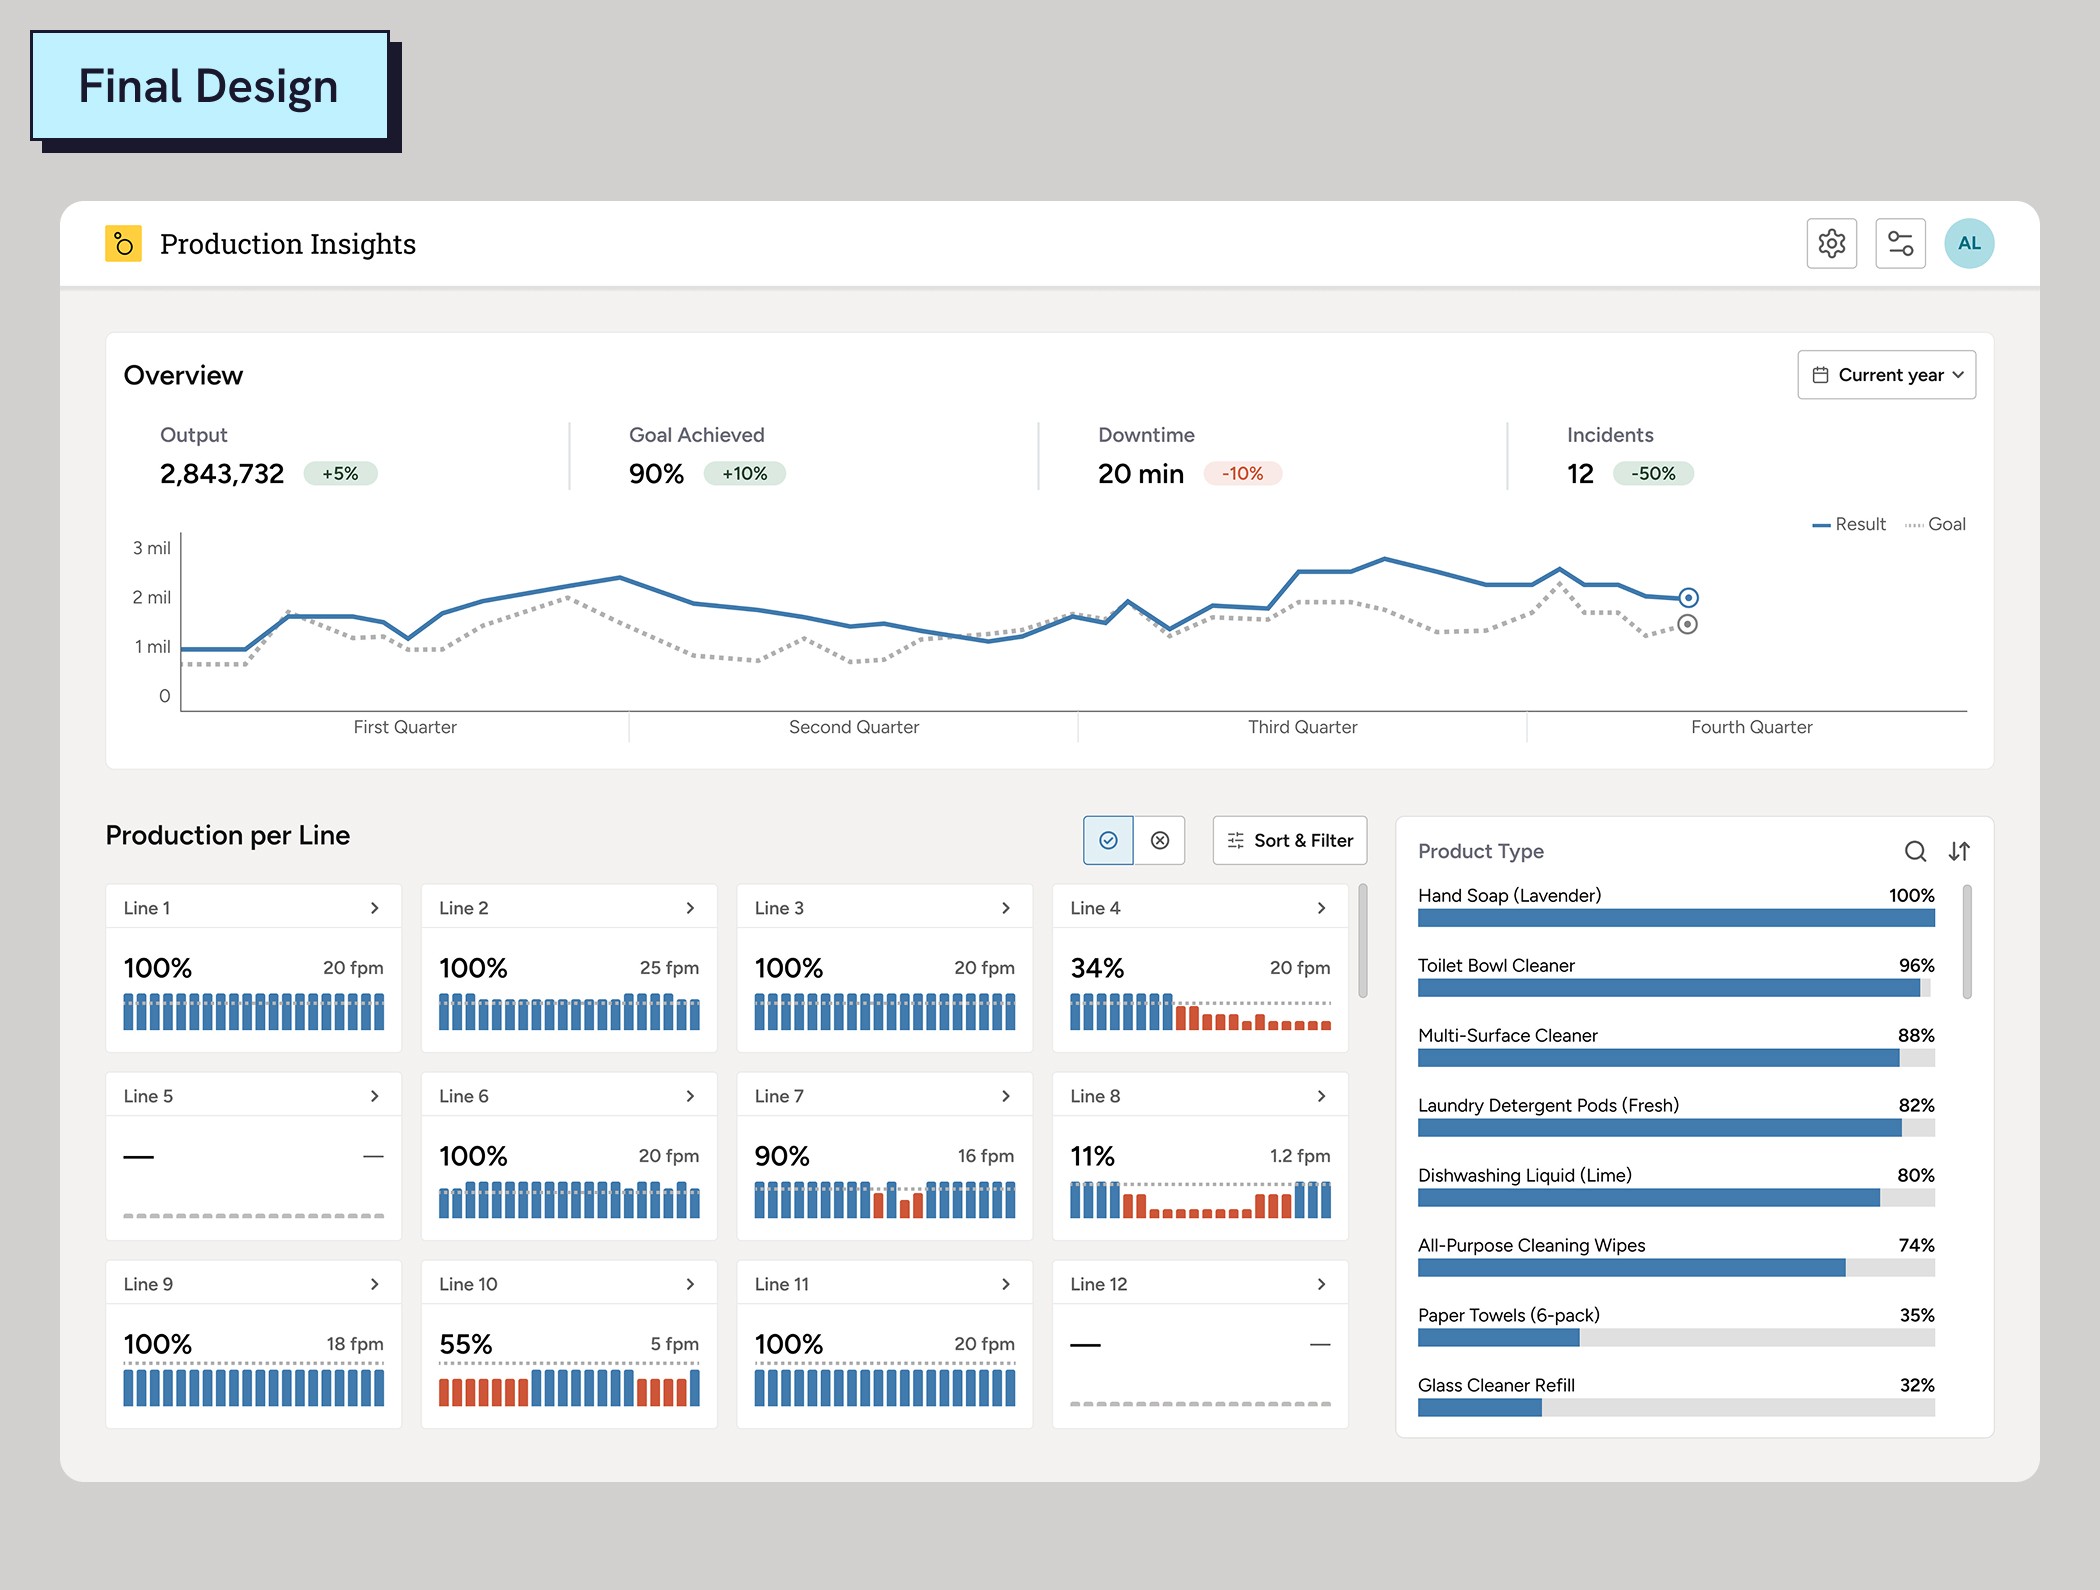This screenshot has height=1590, width=2100.
Task: Expand Line 8 details chevron
Action: coord(1321,1096)
